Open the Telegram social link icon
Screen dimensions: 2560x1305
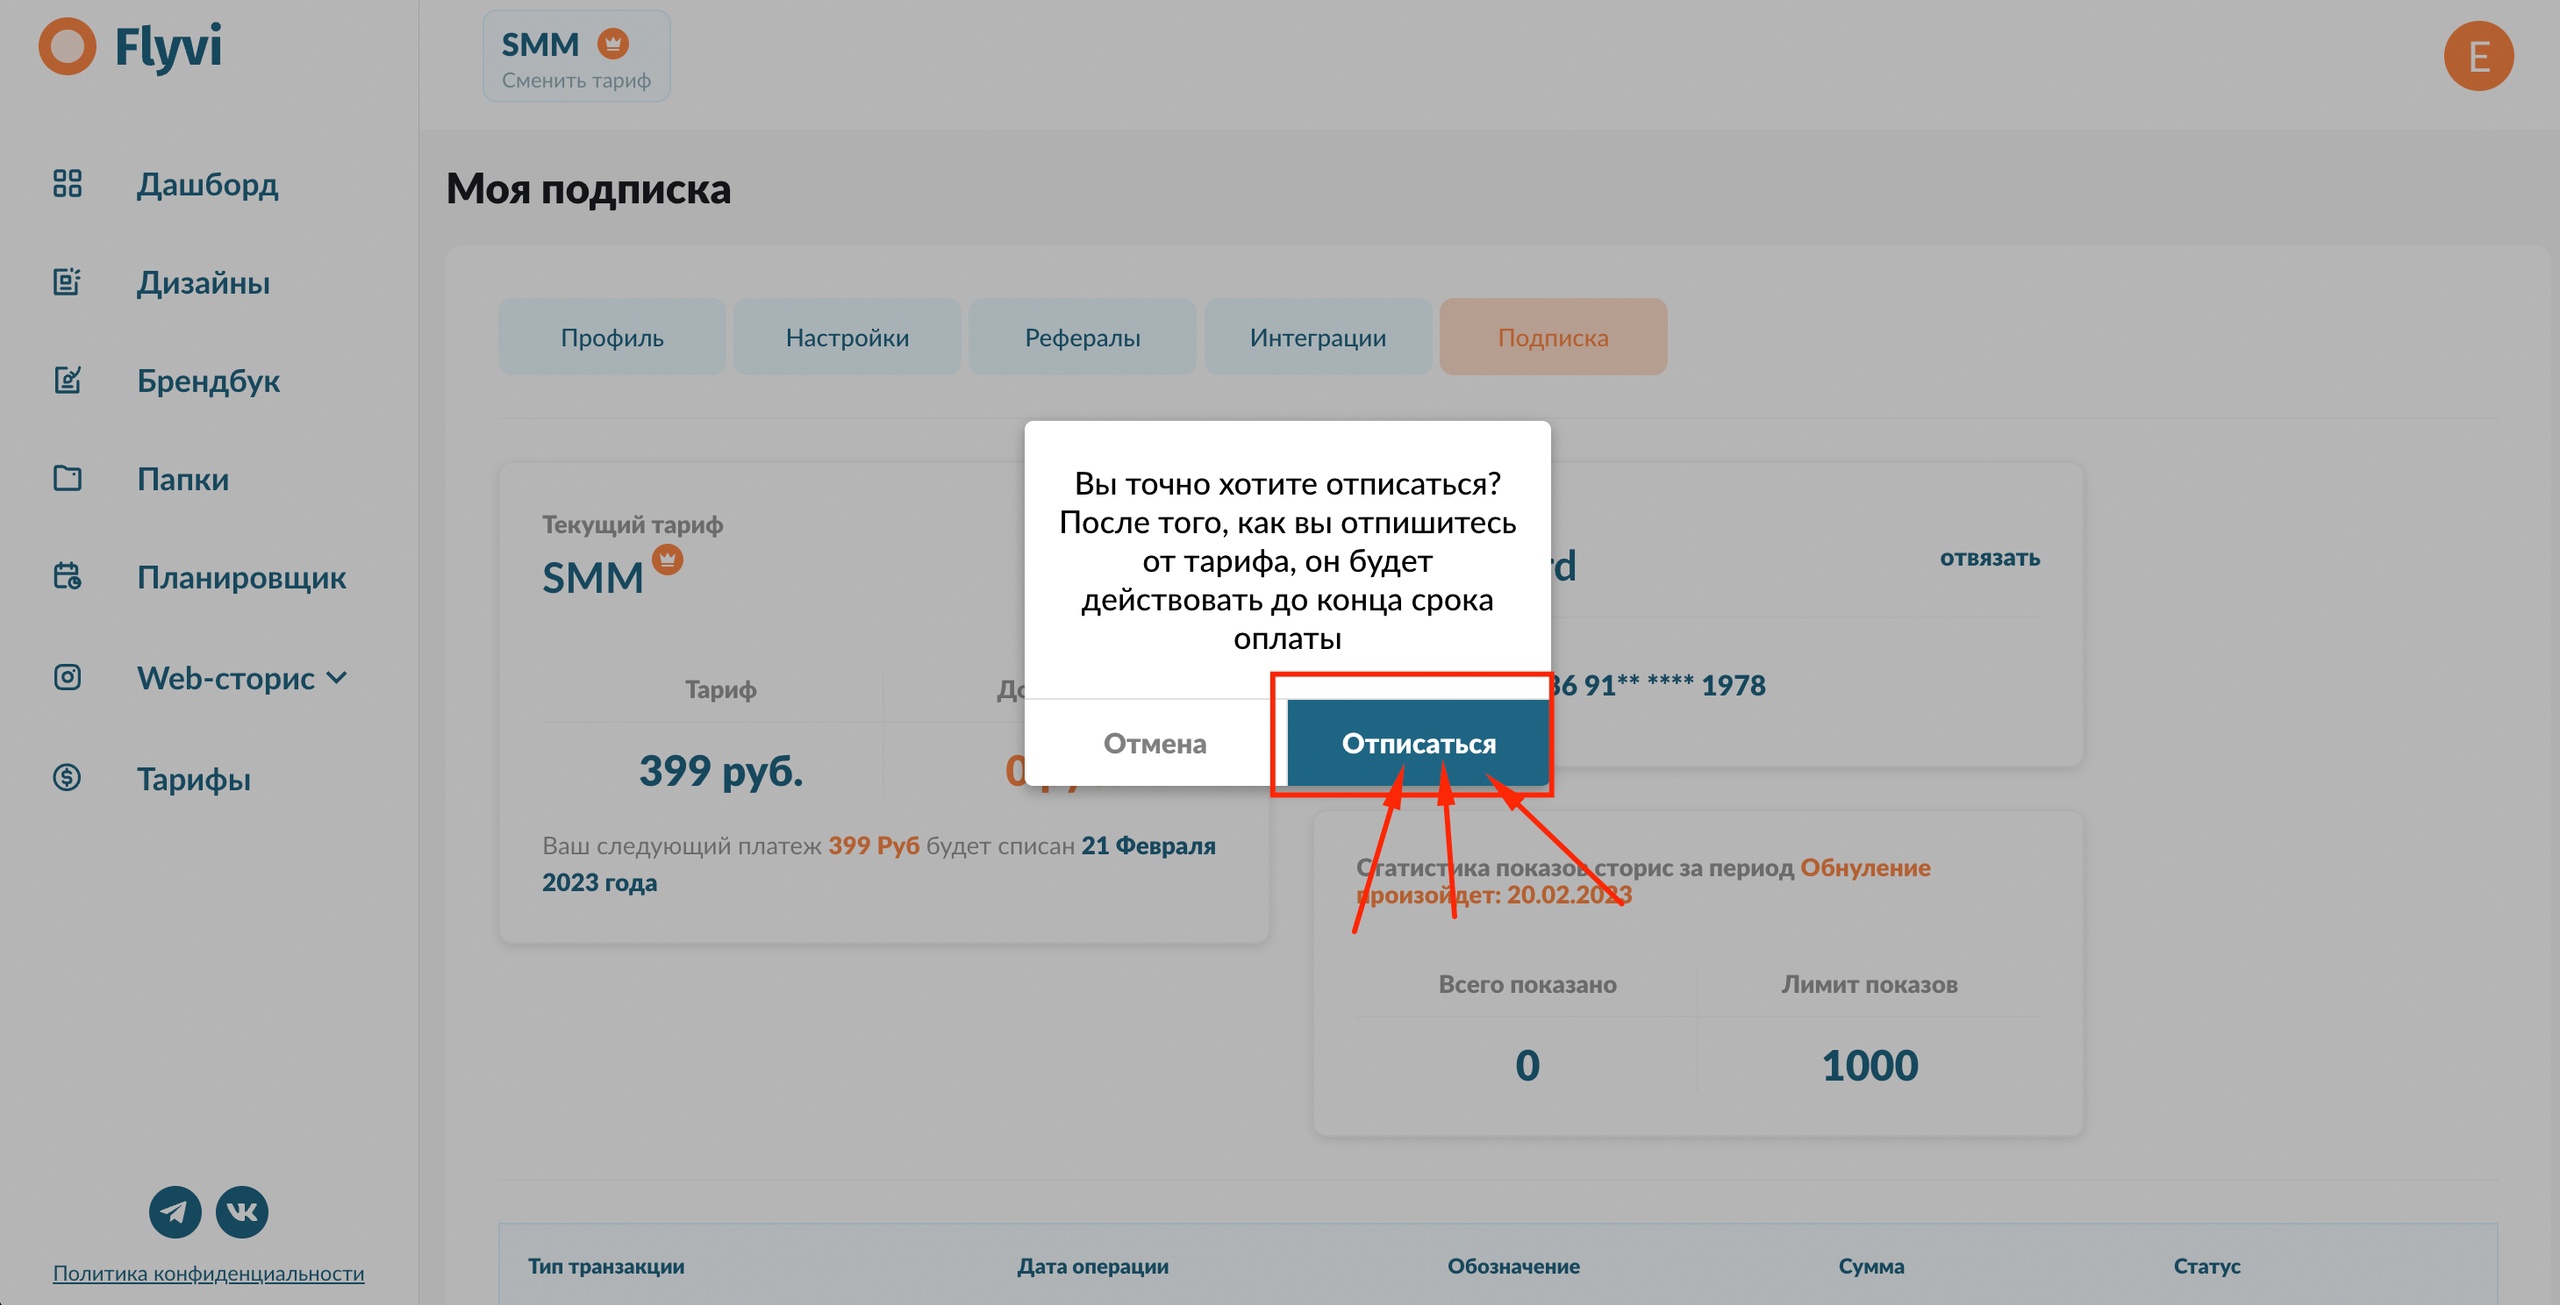175,1212
